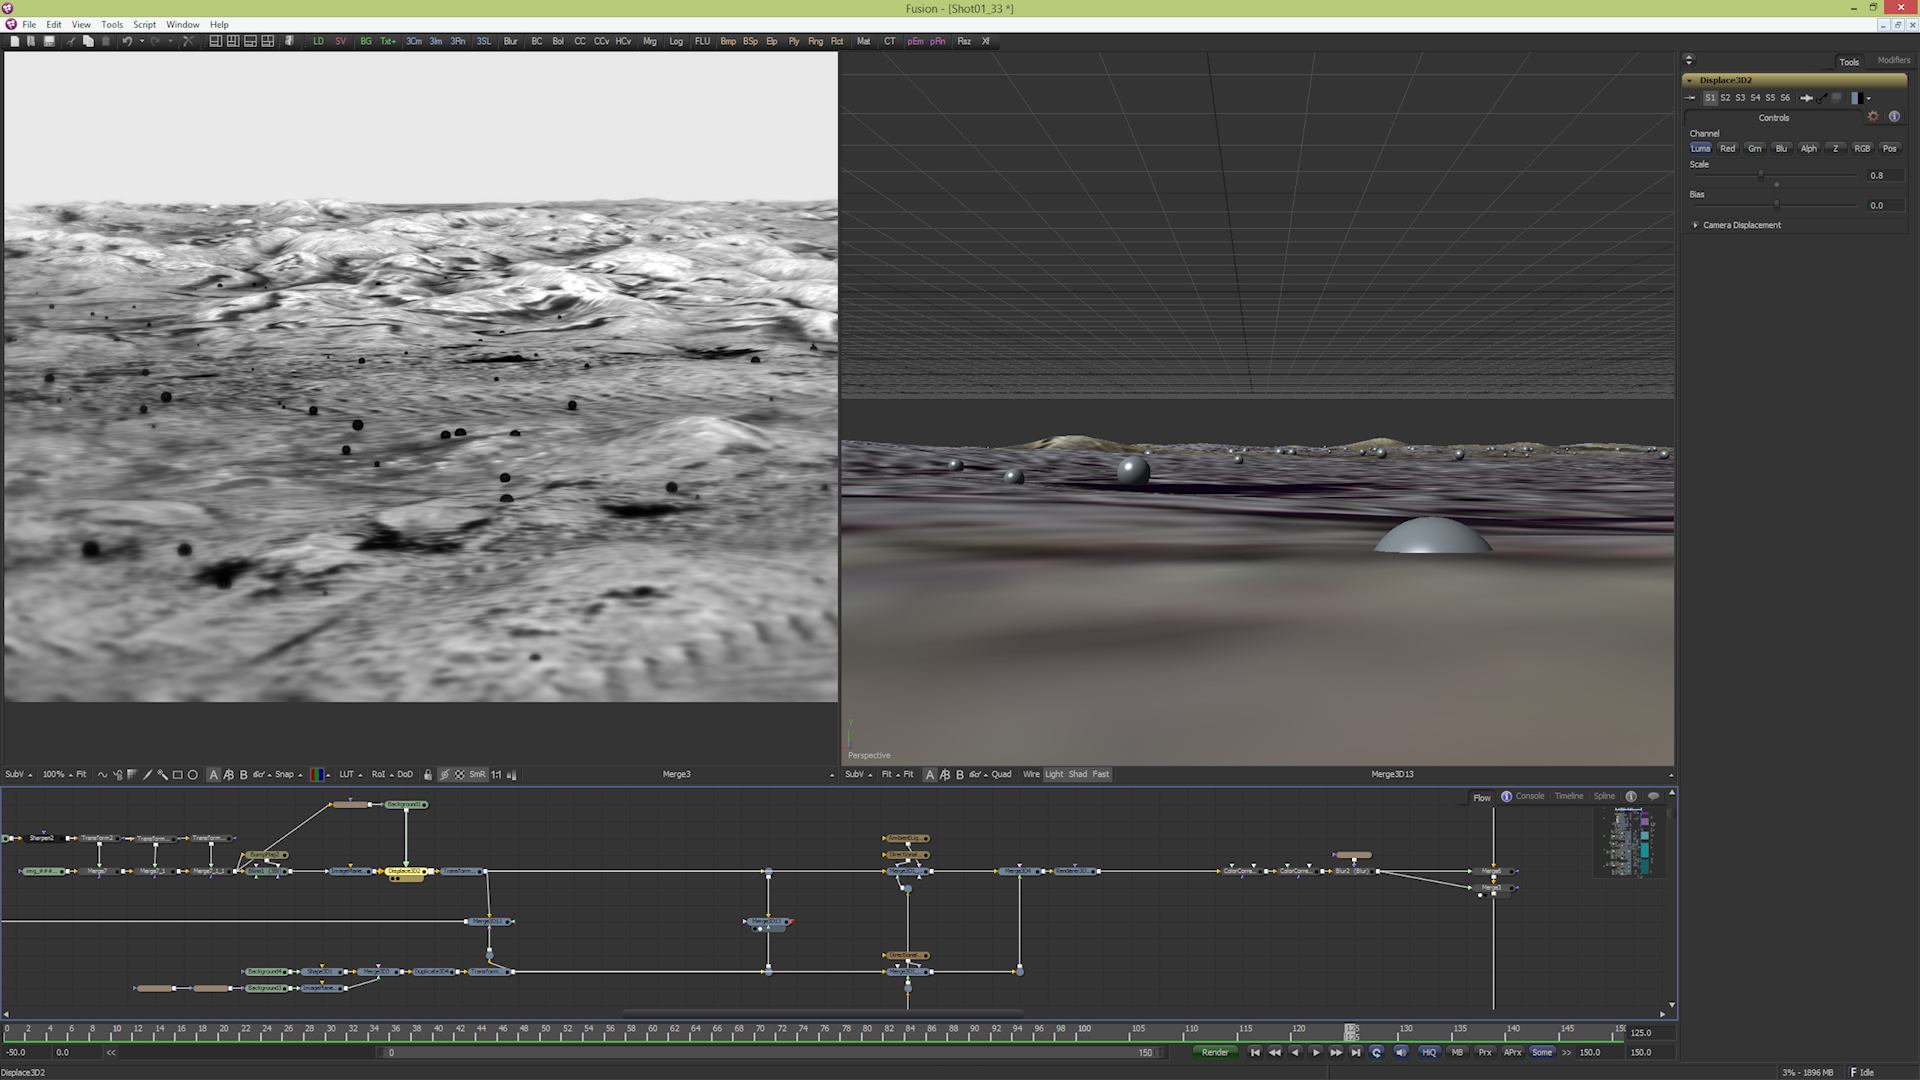Toggle the loop playback button
The width and height of the screenshot is (1920, 1080).
[x=1376, y=1052]
